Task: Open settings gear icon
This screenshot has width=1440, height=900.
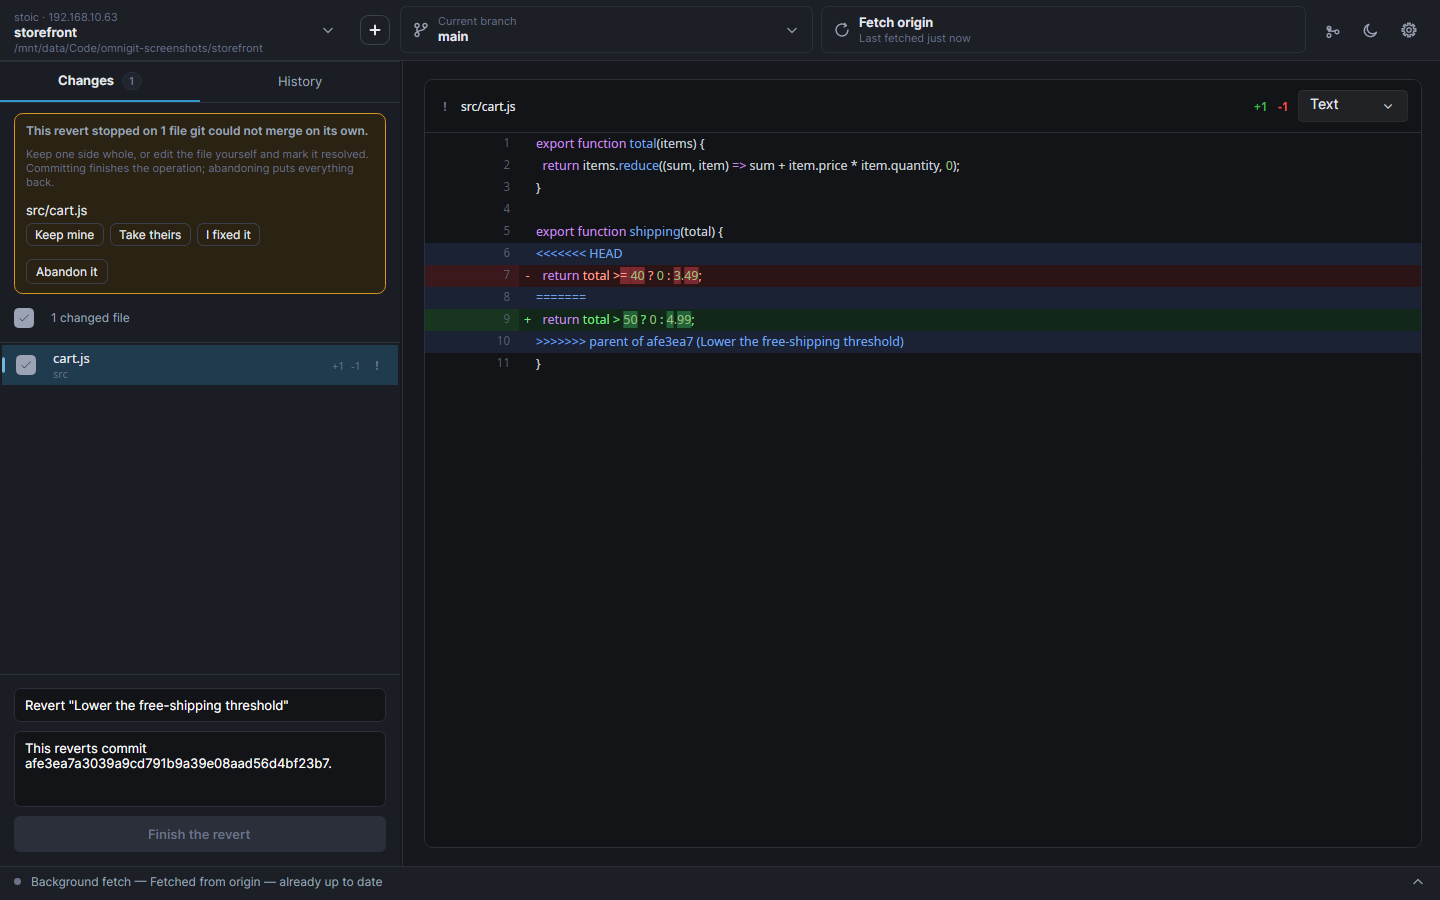Action: tap(1409, 31)
